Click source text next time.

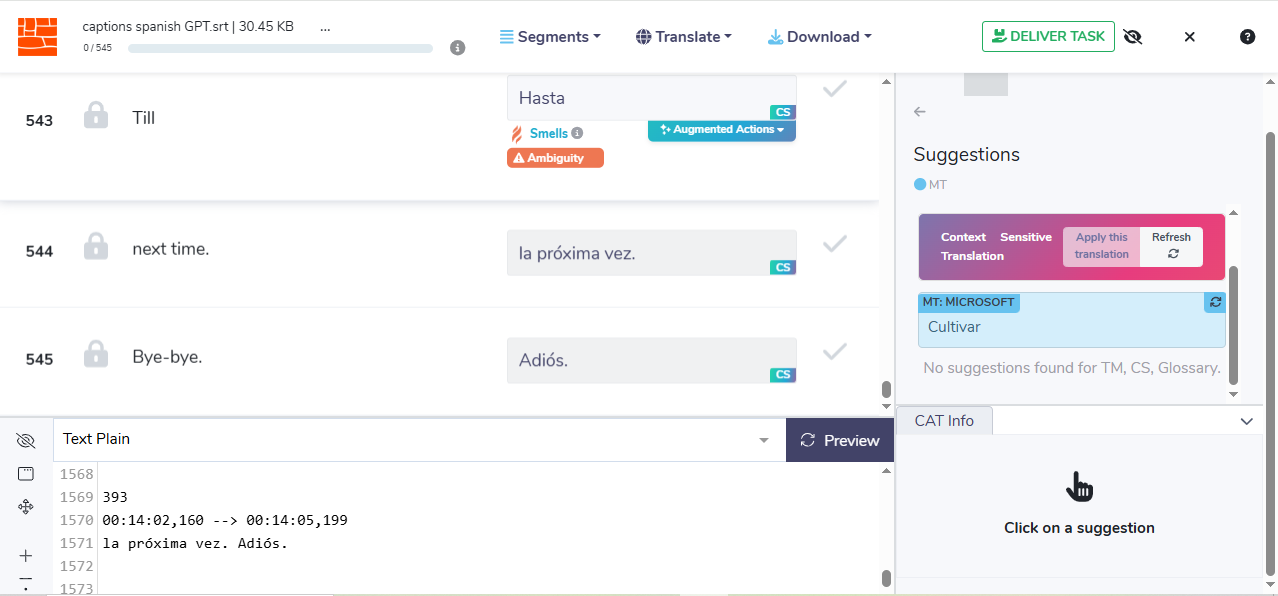point(171,249)
